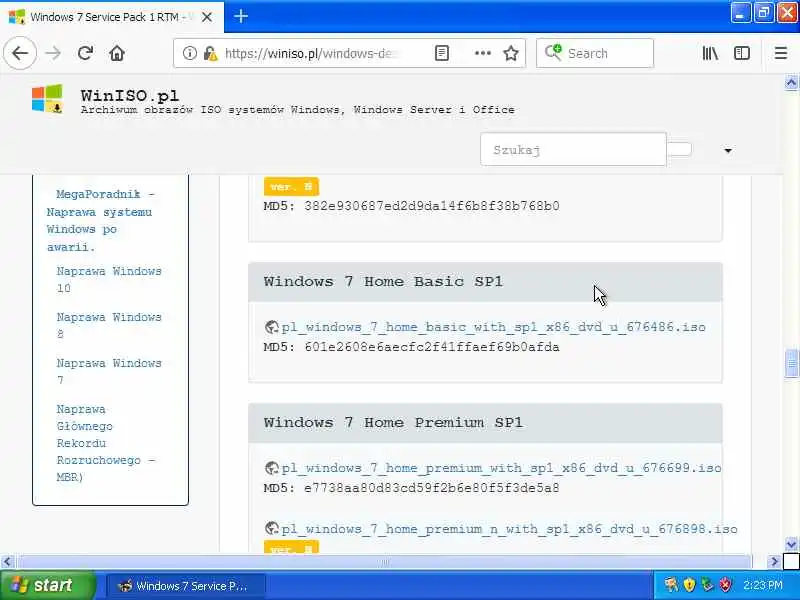800x600 pixels.
Task: Click the horizontal scrollbar right arrow
Action: (774, 562)
